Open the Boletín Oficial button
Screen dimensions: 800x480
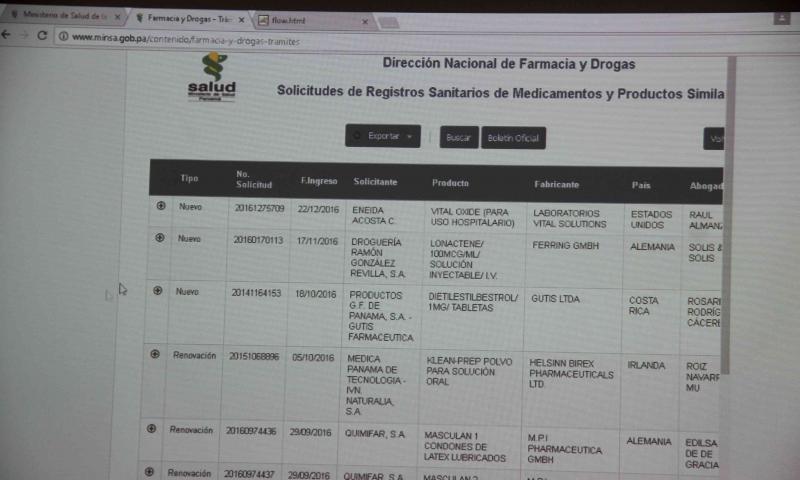pos(513,138)
